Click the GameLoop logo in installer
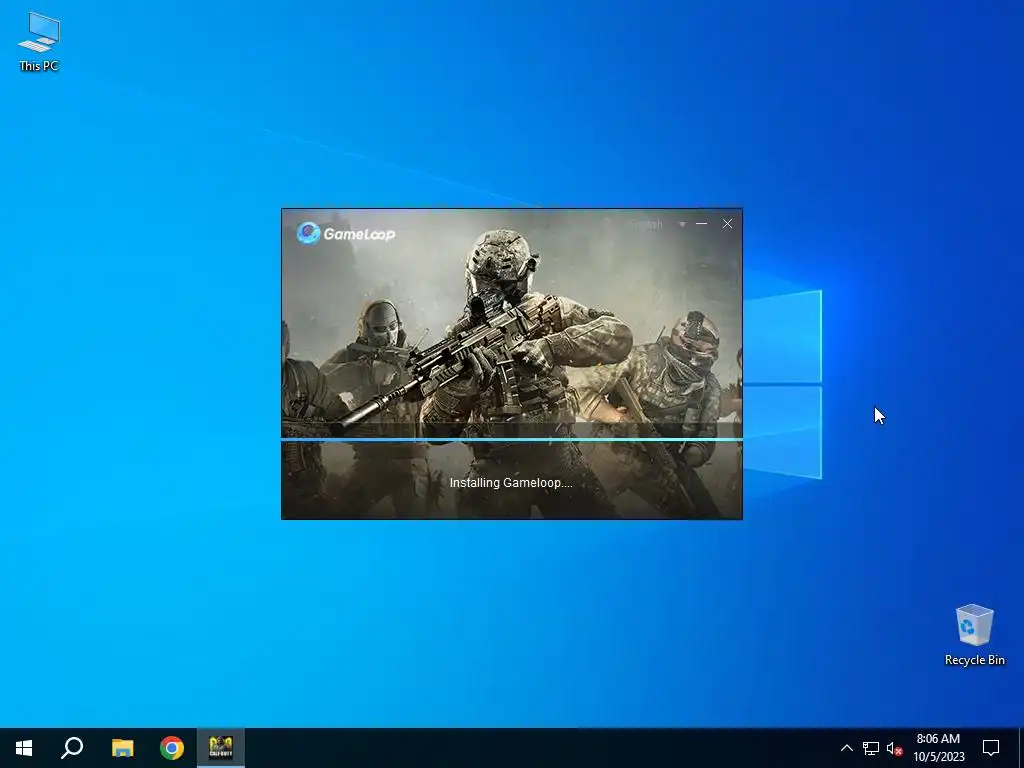Image resolution: width=1024 pixels, height=768 pixels. coord(345,233)
